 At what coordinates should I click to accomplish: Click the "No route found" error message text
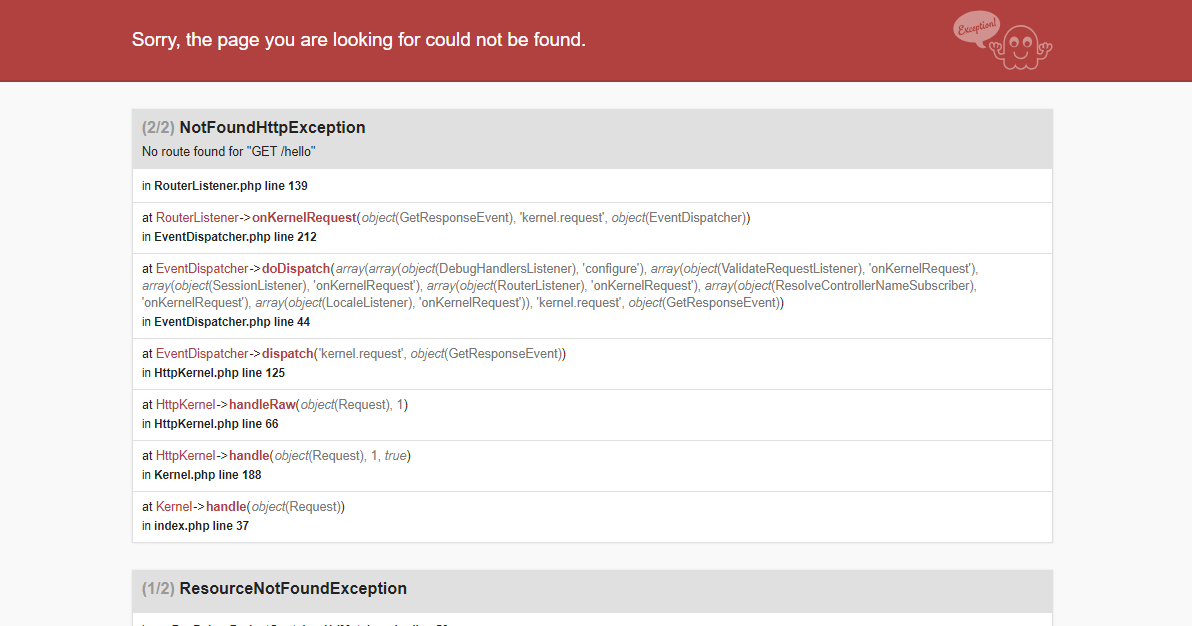pyautogui.click(x=227, y=151)
